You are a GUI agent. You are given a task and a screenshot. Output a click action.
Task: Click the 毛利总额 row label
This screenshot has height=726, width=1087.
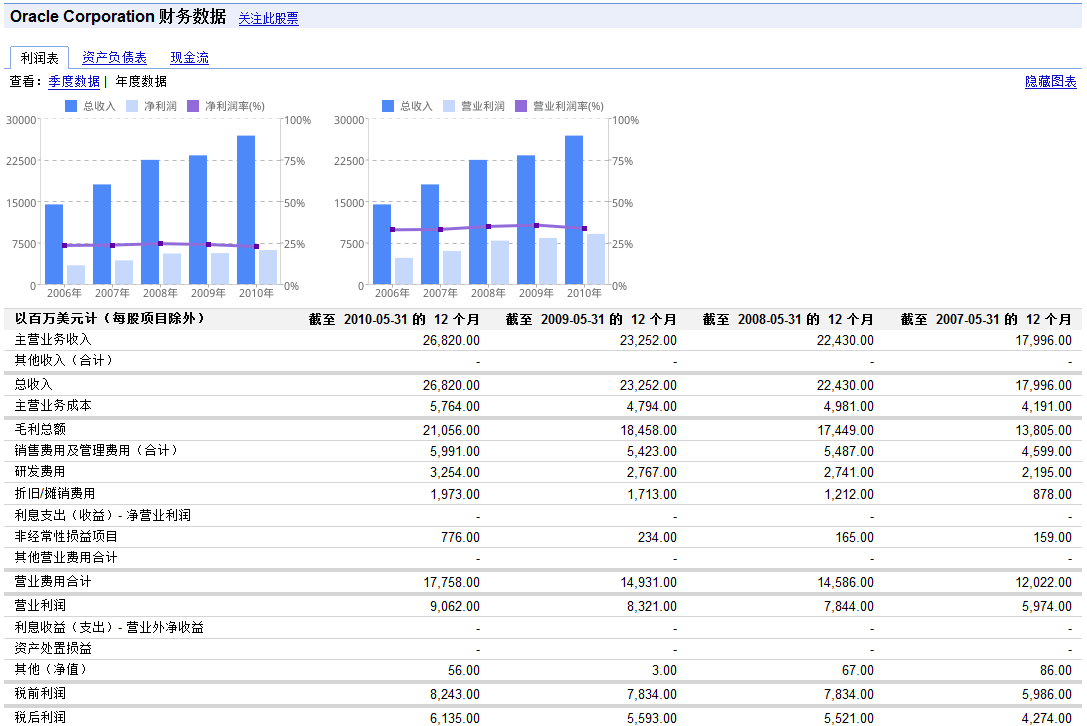tap(40, 429)
